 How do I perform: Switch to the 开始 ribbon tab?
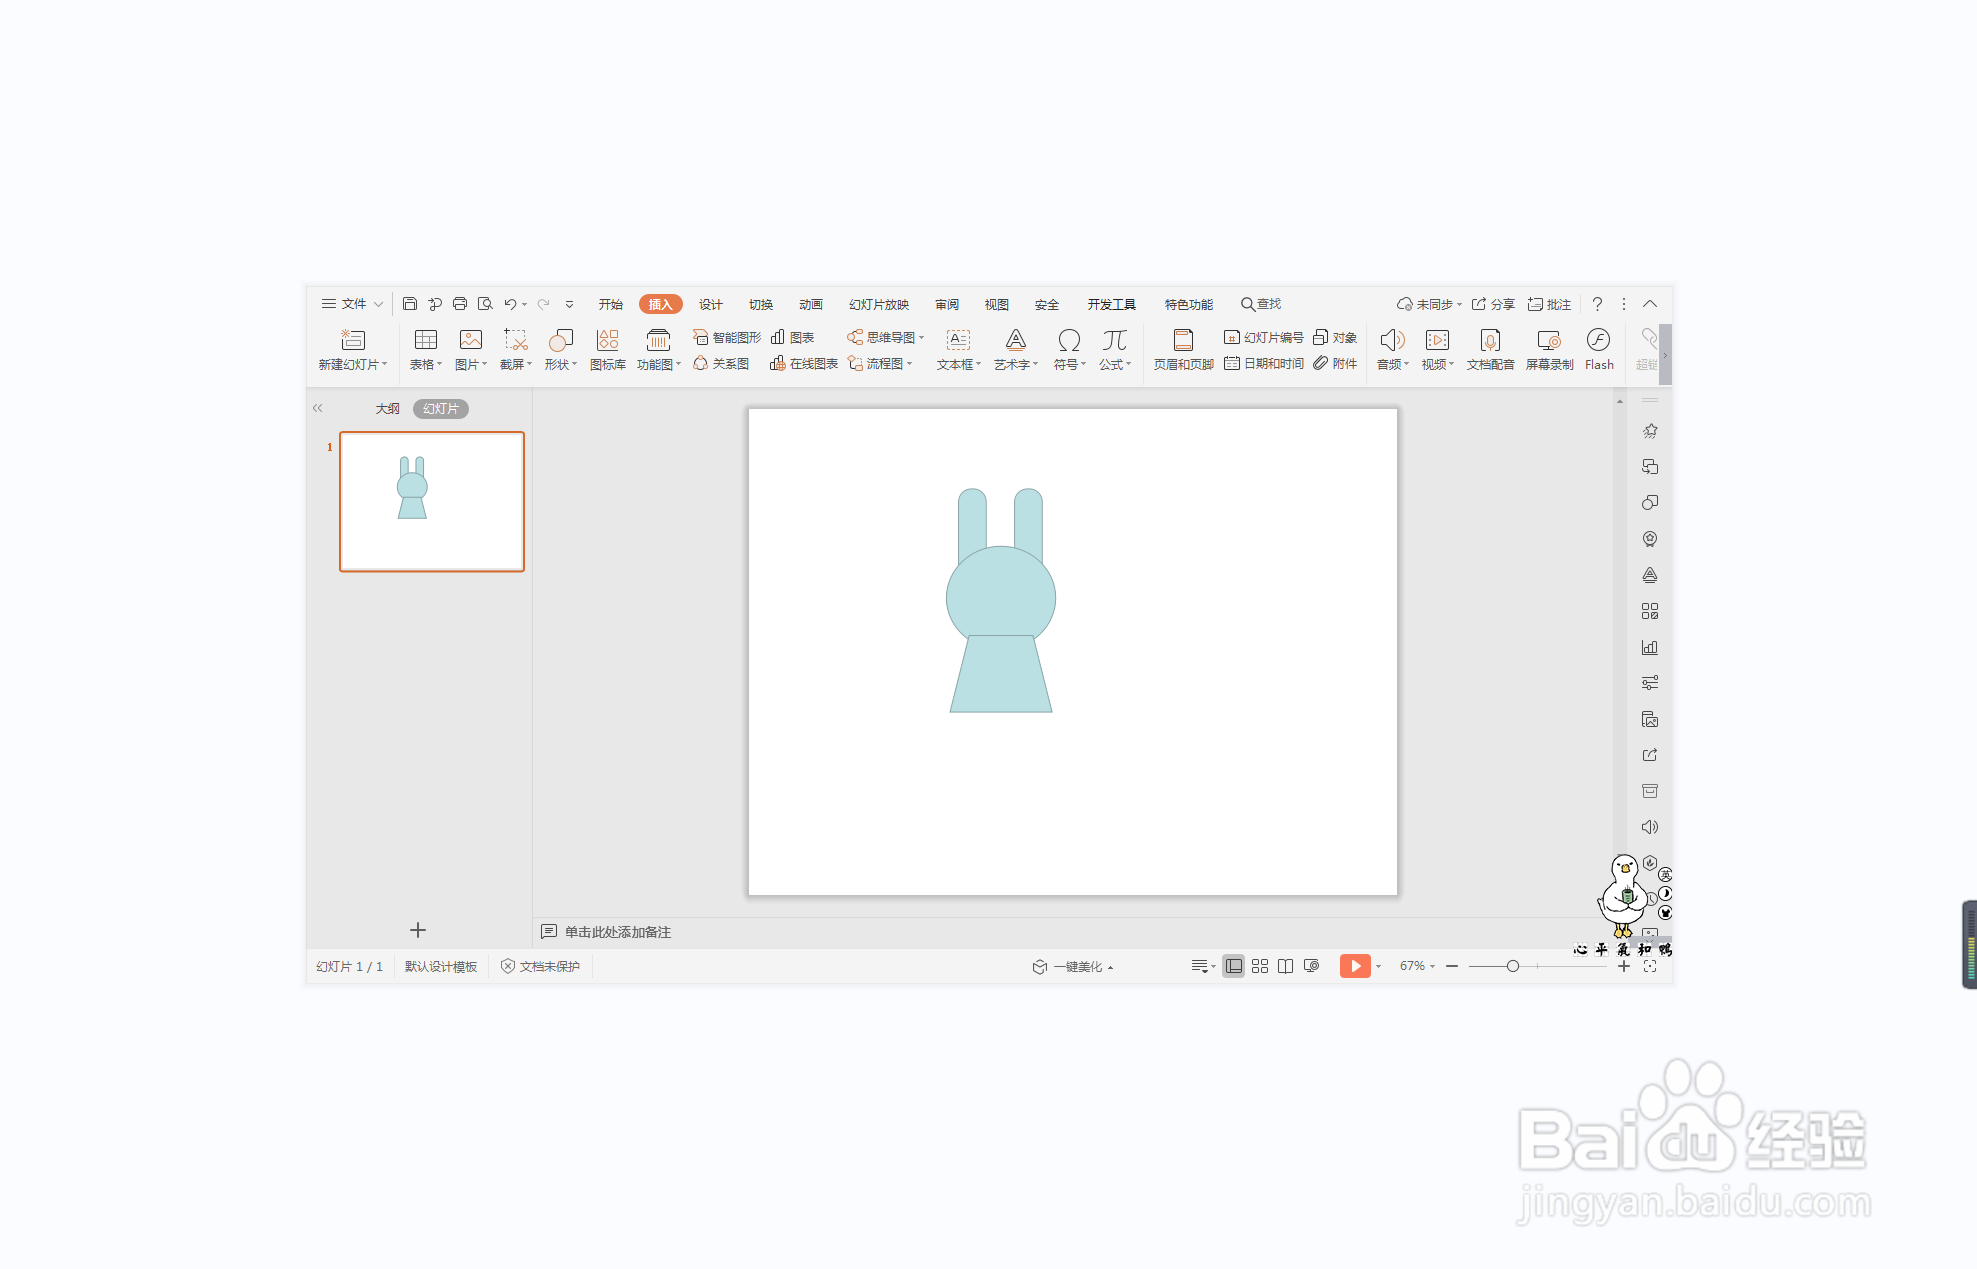[x=611, y=304]
